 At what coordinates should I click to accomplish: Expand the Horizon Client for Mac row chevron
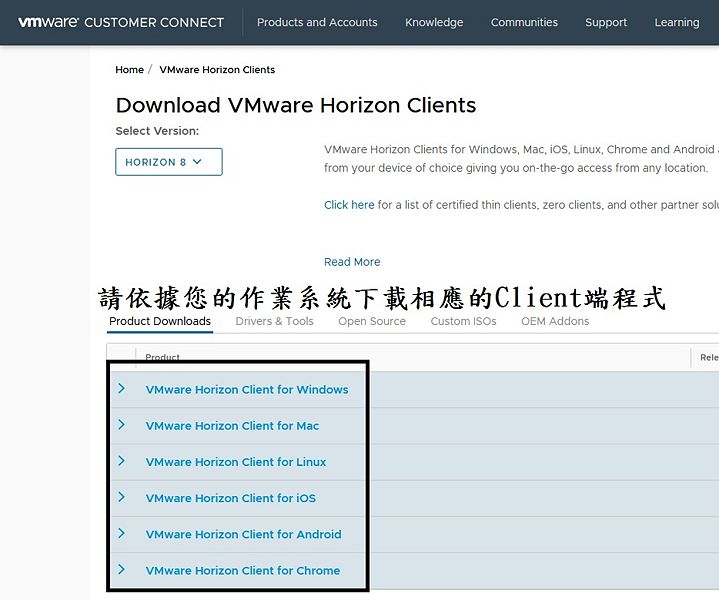click(x=122, y=425)
